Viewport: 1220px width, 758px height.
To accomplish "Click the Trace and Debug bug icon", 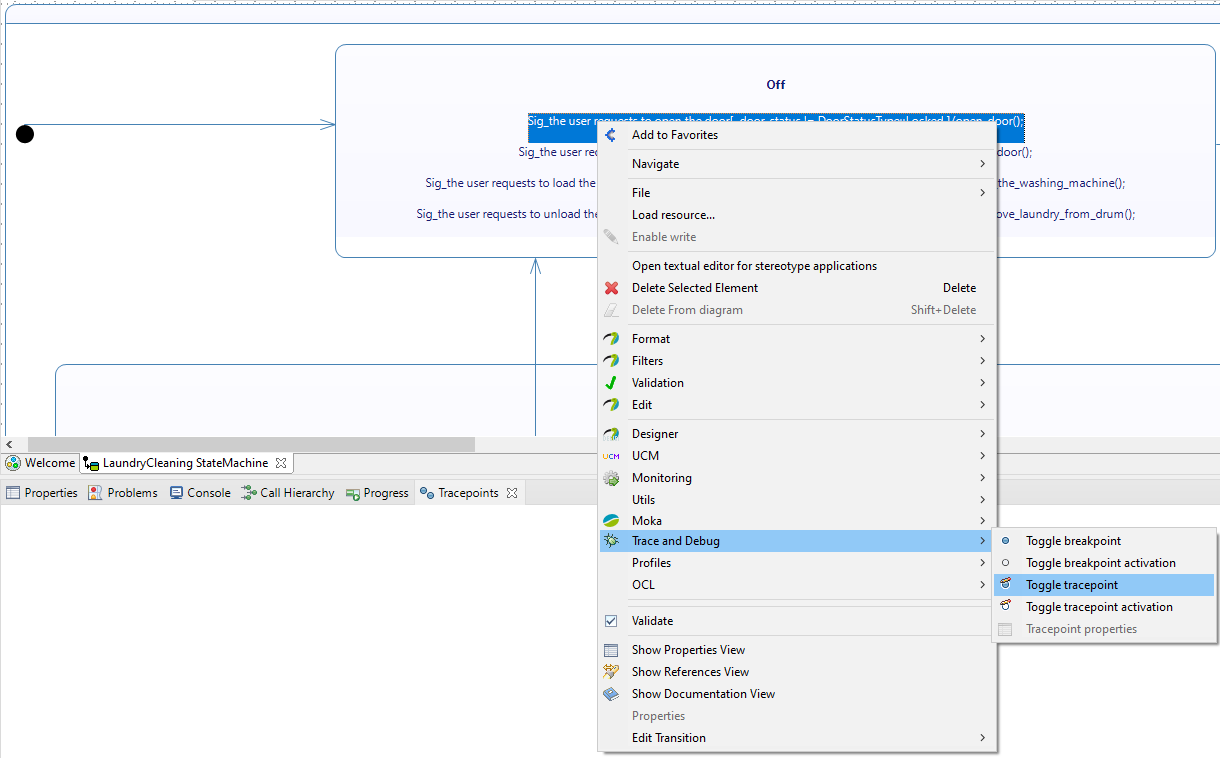I will [x=611, y=541].
